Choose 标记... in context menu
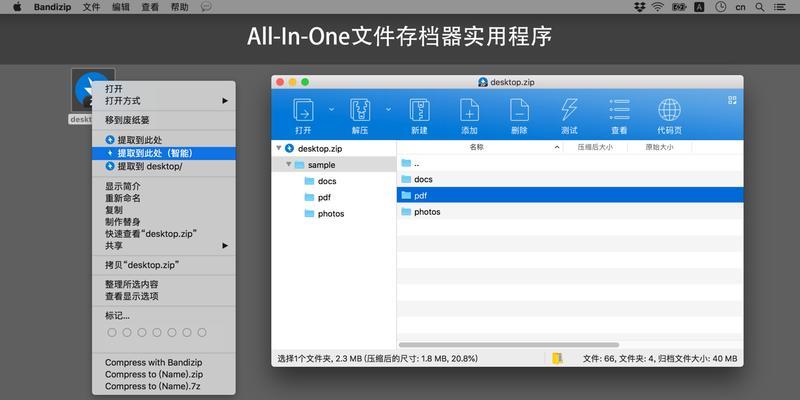 [x=164, y=316]
